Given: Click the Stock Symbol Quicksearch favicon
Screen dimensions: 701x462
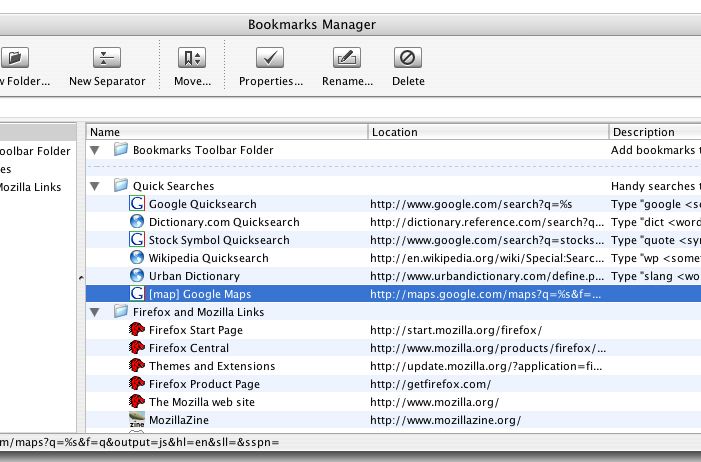Looking at the screenshot, I should click(x=137, y=239).
